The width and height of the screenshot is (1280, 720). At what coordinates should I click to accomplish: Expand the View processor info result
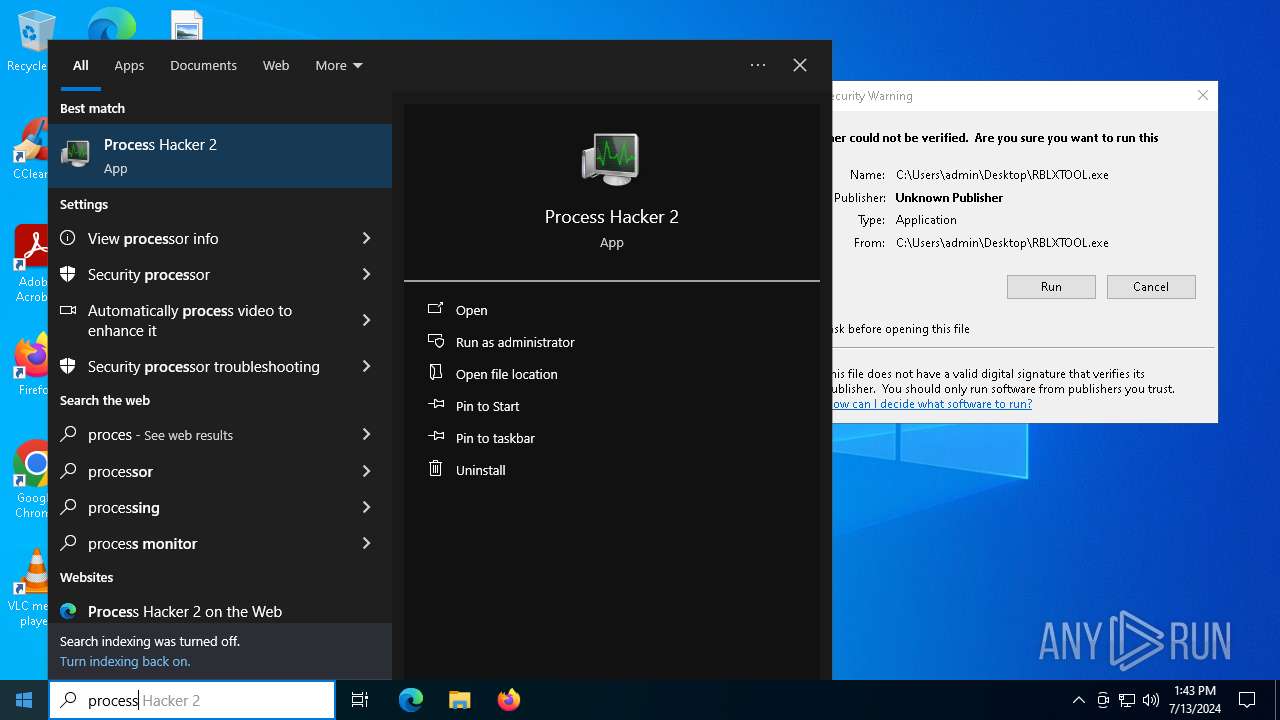(366, 238)
